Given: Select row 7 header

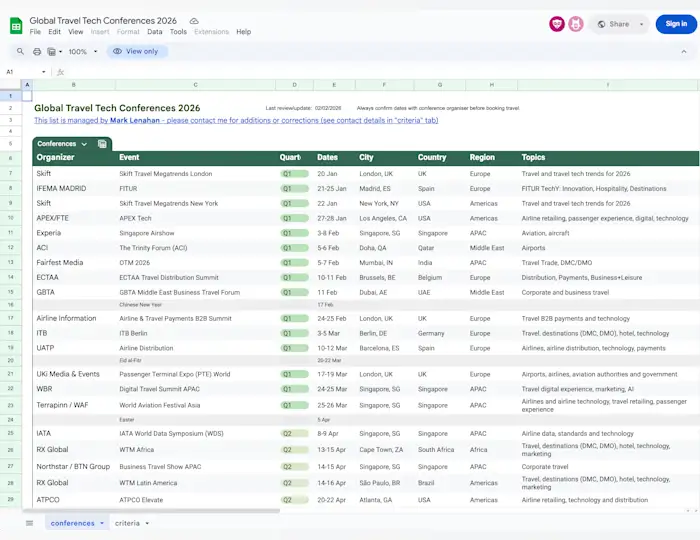Looking at the screenshot, I should pyautogui.click(x=10, y=173).
